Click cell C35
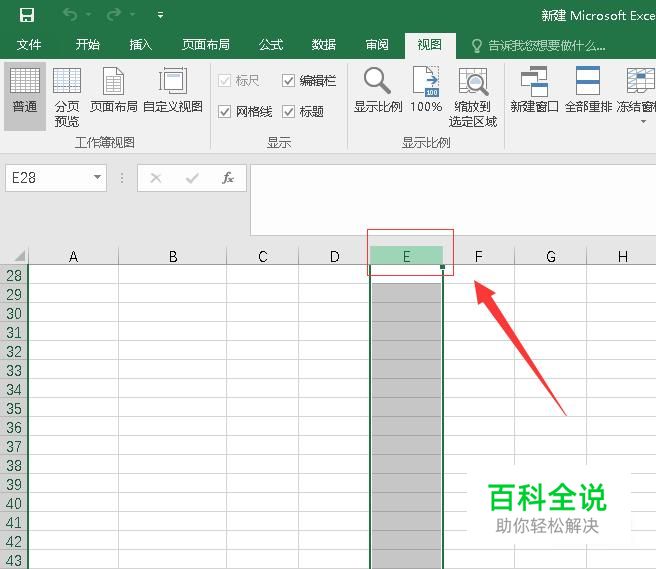 click(262, 408)
